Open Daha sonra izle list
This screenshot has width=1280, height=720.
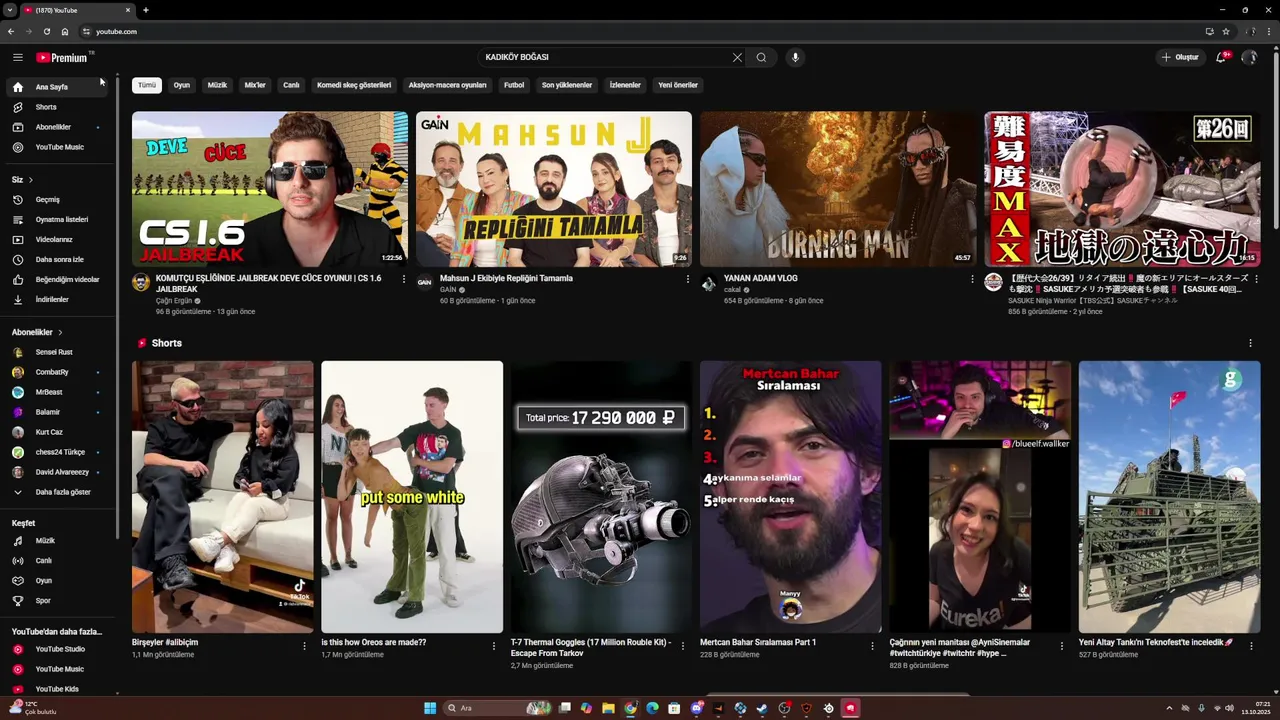point(57,259)
